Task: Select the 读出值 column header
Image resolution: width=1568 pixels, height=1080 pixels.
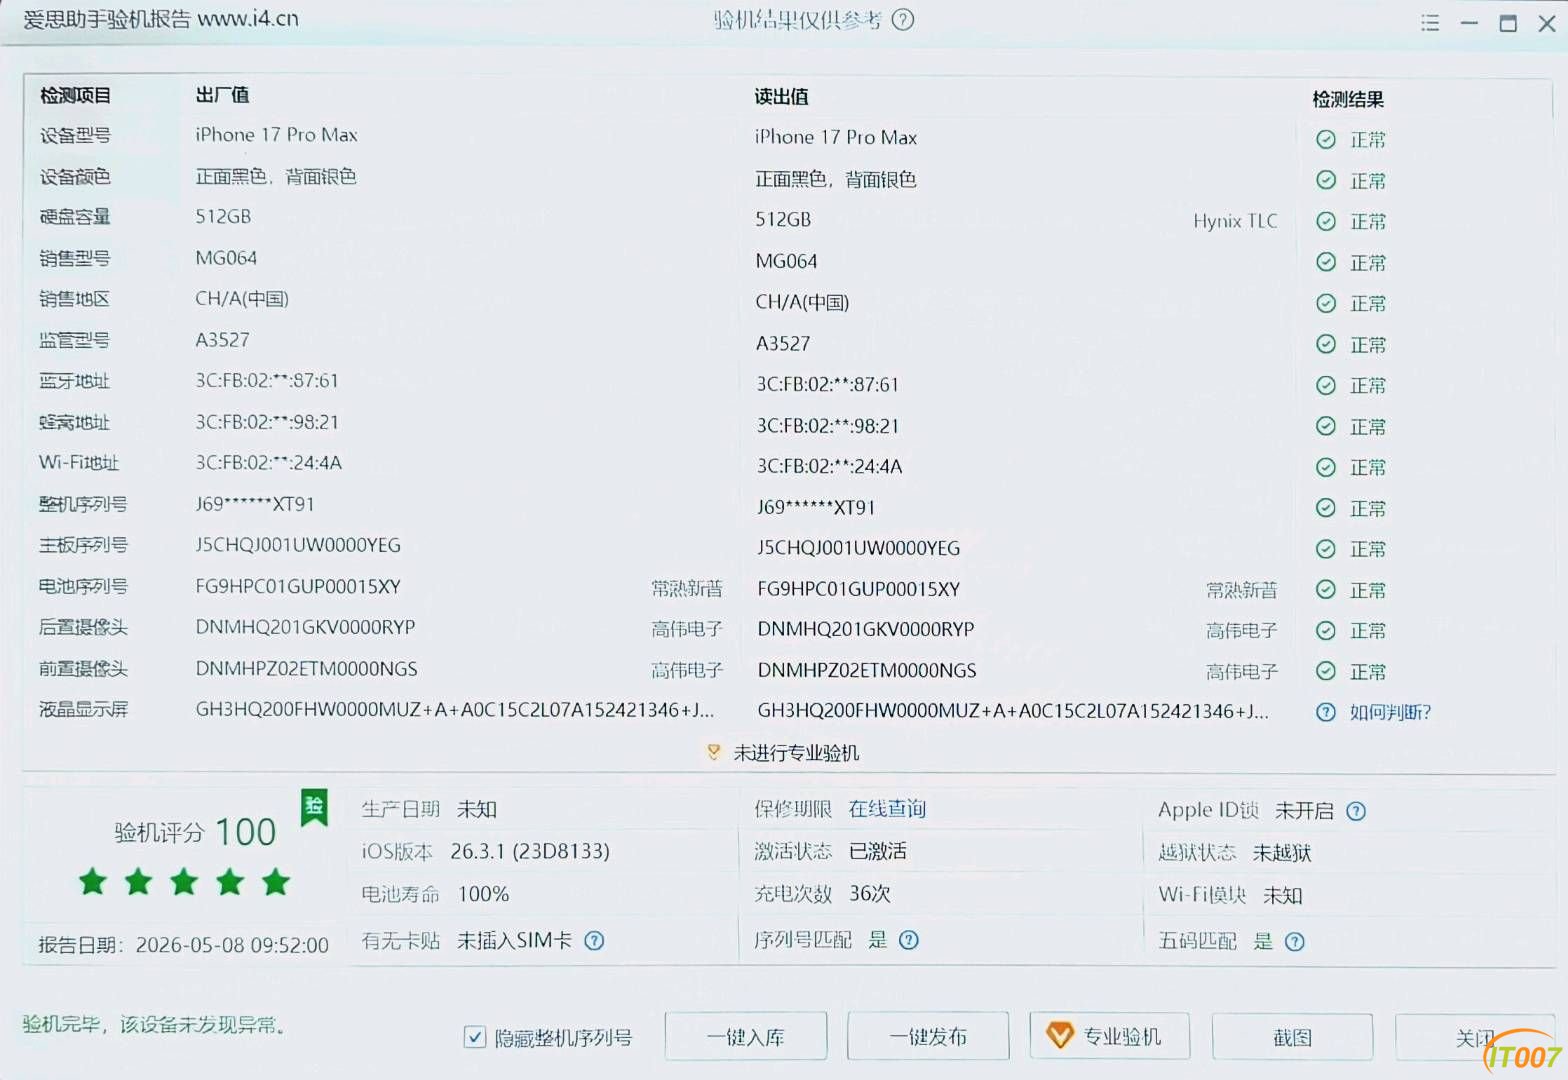Action: 781,97
